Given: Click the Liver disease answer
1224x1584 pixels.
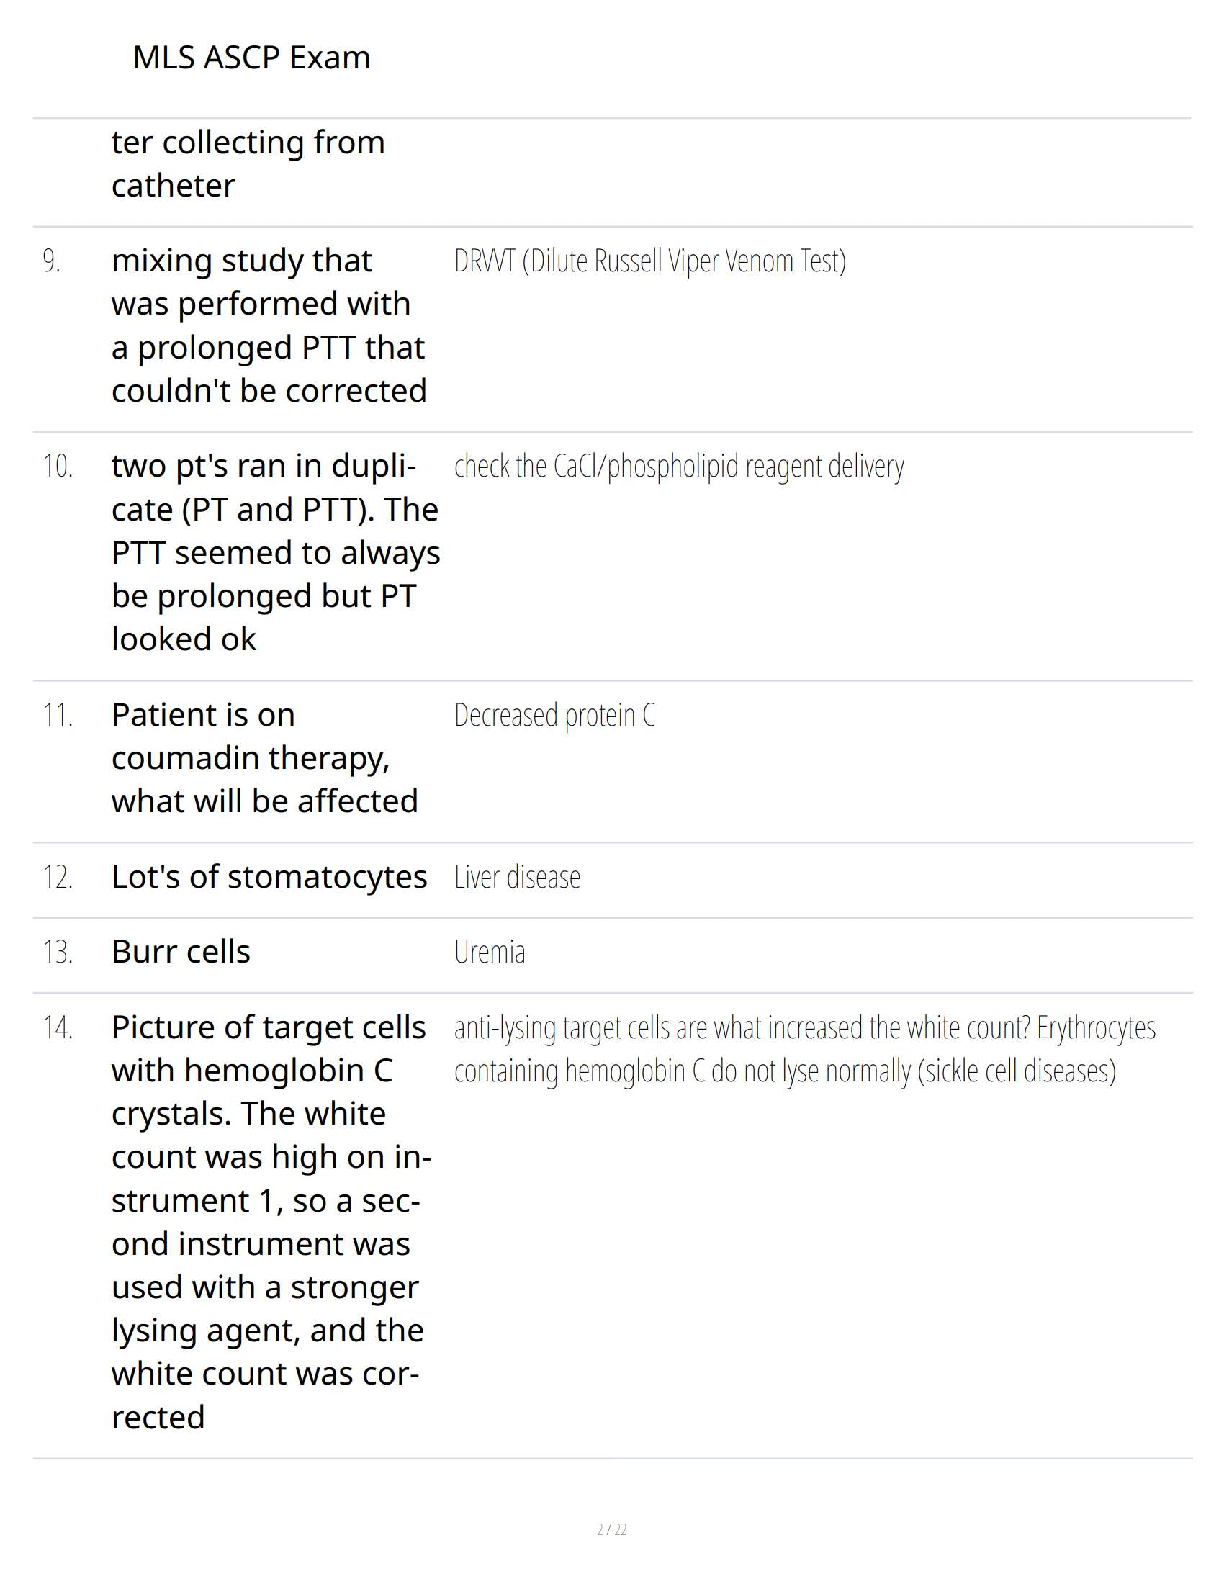Looking at the screenshot, I should click(517, 877).
